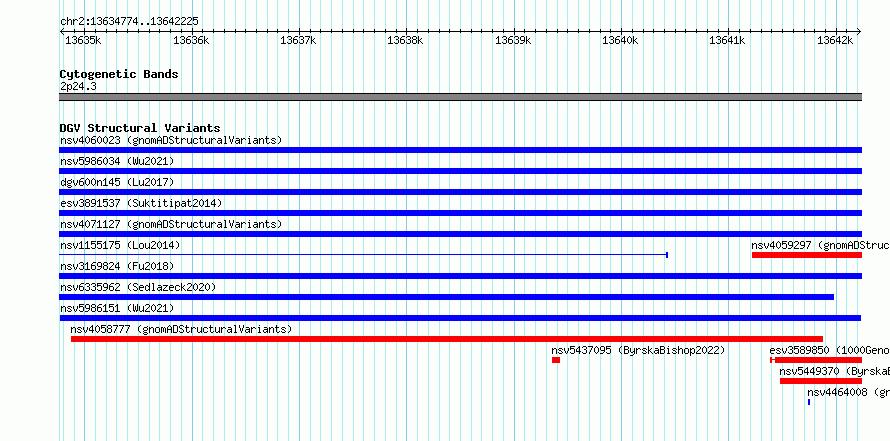Image resolution: width=890 pixels, height=441 pixels.
Task: Open the nsv4464008 variant label
Action: (848, 392)
